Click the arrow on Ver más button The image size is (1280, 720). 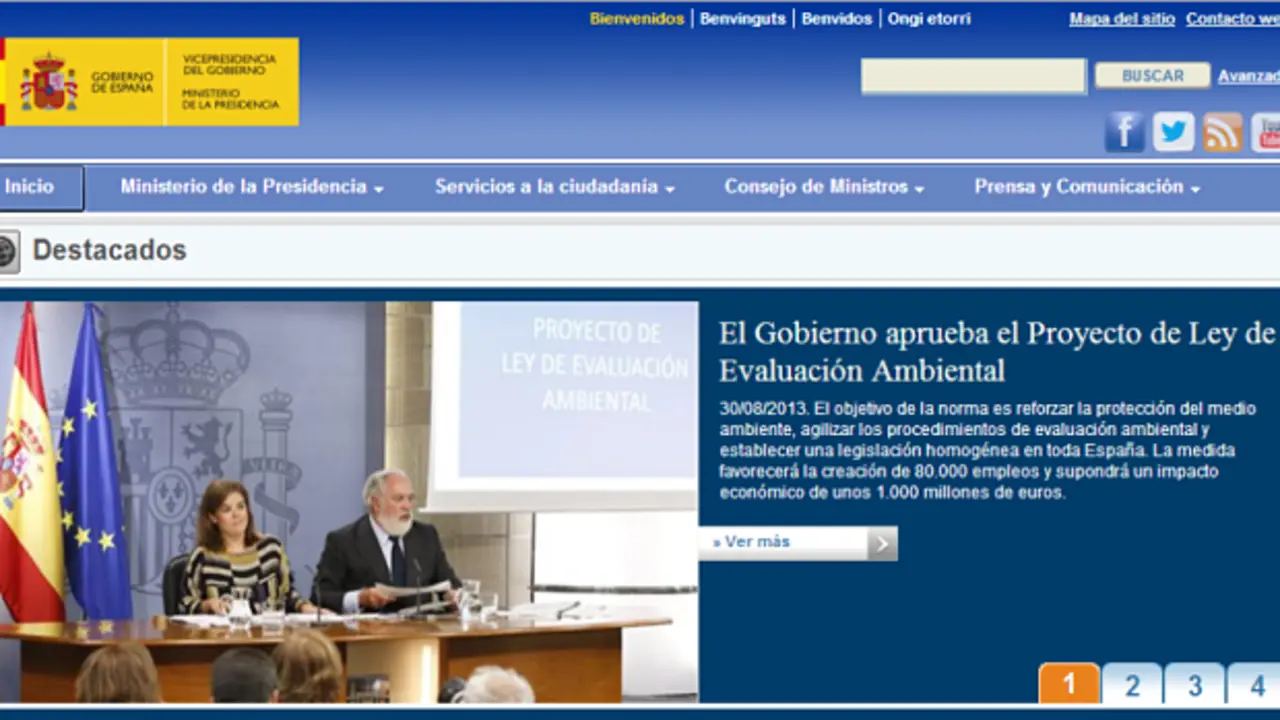(x=882, y=543)
